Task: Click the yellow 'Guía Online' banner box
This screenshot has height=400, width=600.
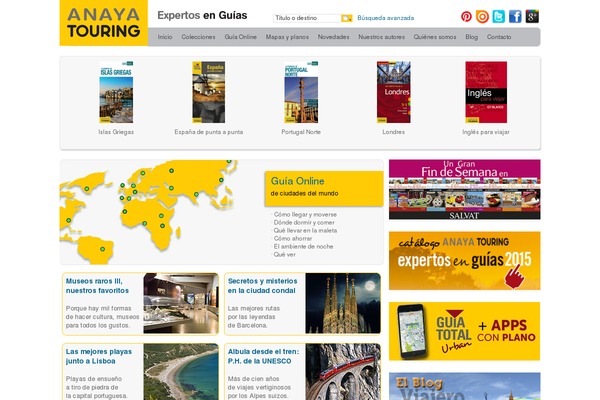Action: tap(324, 188)
